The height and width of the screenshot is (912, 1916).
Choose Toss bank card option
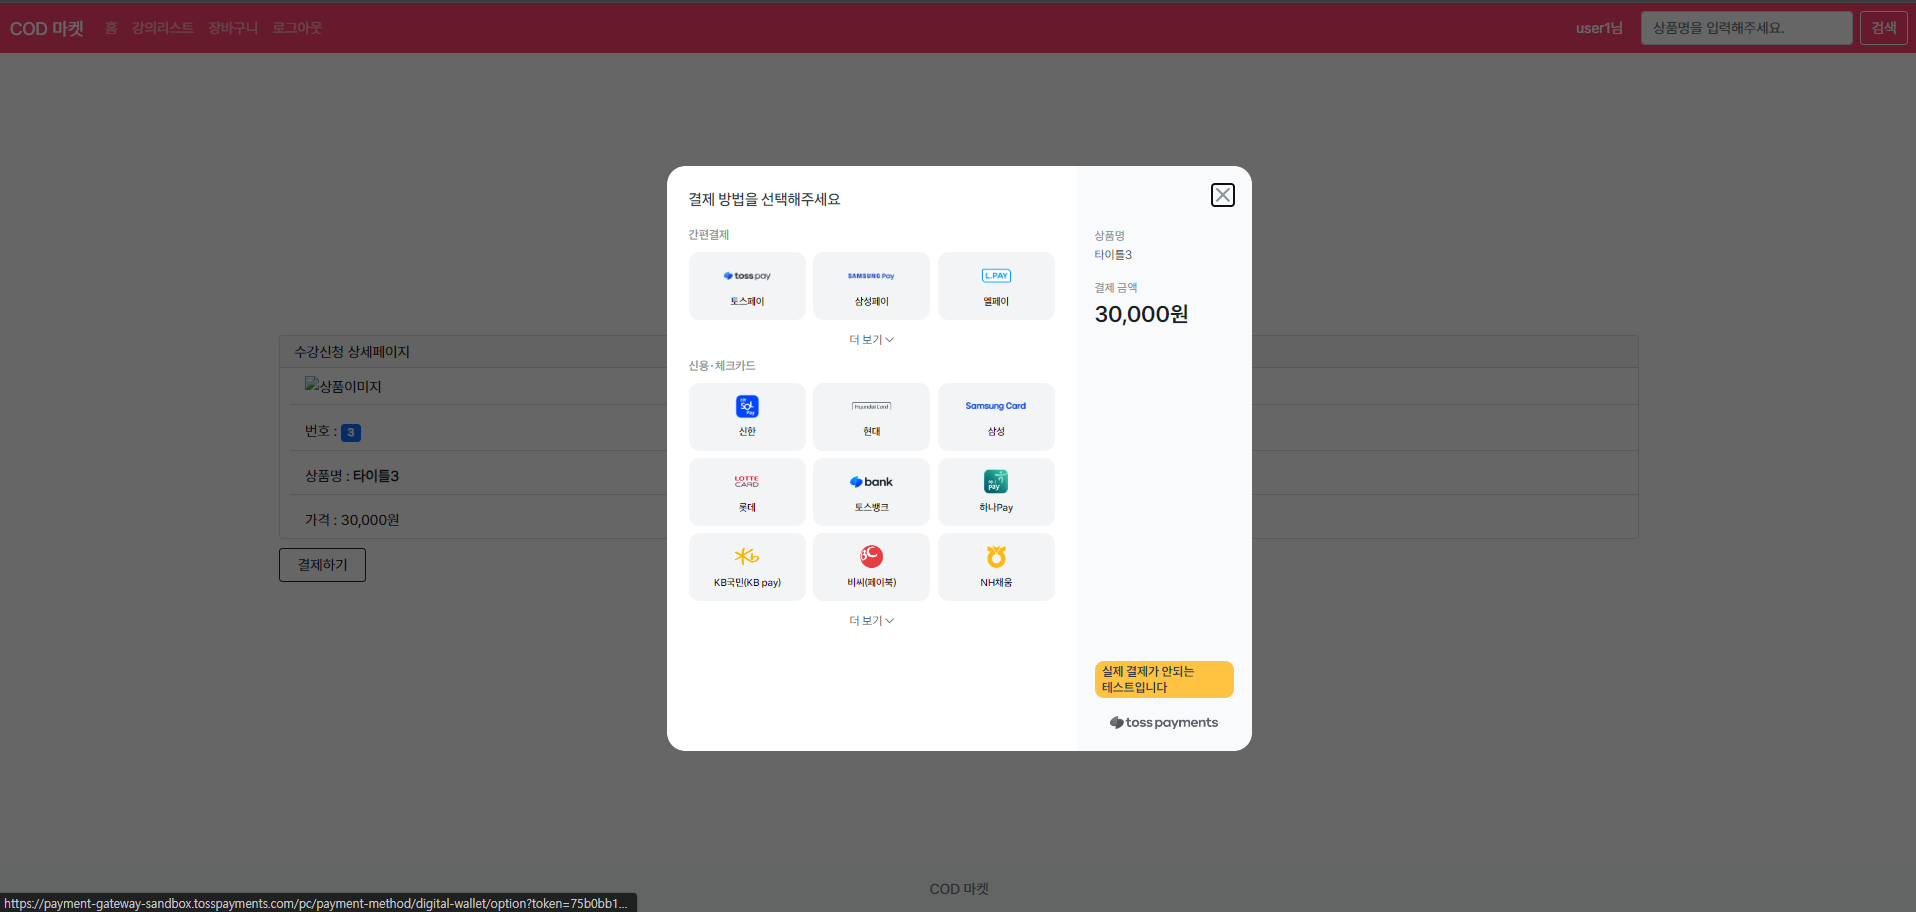click(x=871, y=492)
